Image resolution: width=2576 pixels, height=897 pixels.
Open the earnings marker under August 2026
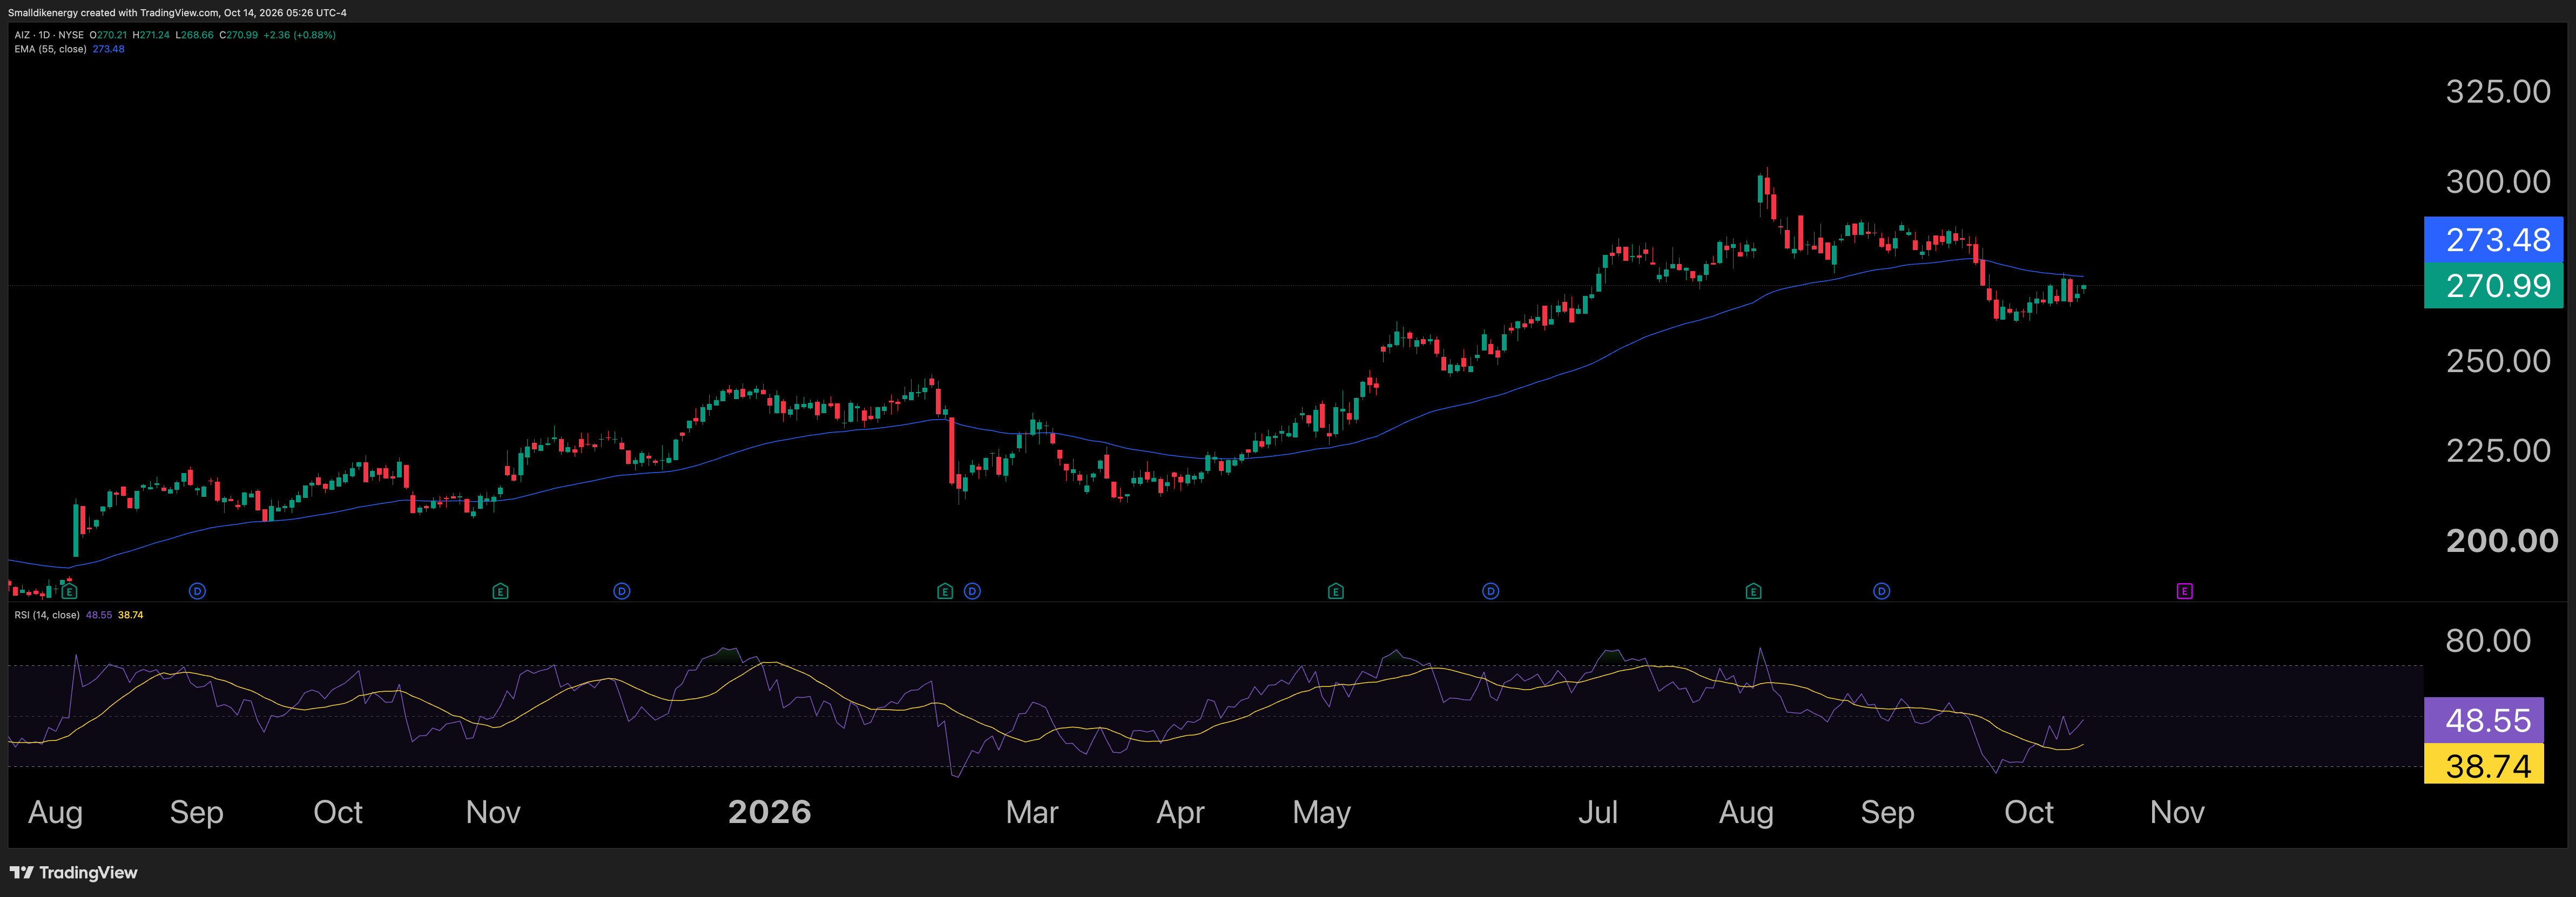[x=1753, y=591]
